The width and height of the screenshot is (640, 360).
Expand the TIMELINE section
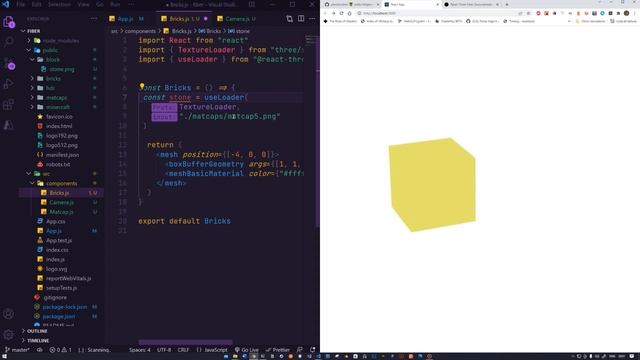pyautogui.click(x=38, y=340)
